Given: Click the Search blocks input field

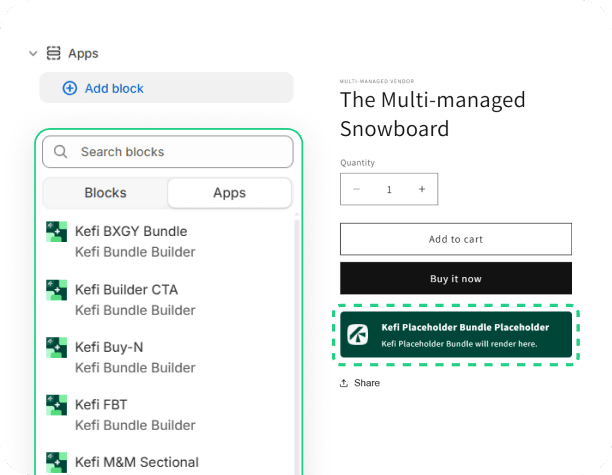Looking at the screenshot, I should pos(168,152).
